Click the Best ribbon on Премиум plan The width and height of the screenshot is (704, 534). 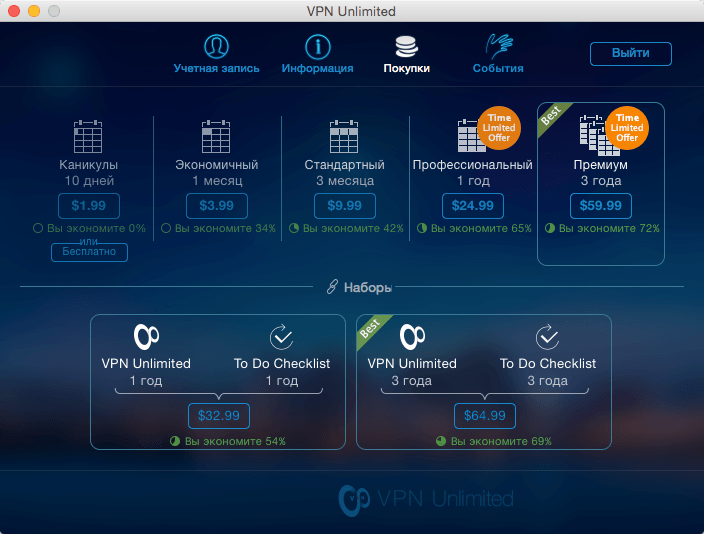(x=551, y=116)
